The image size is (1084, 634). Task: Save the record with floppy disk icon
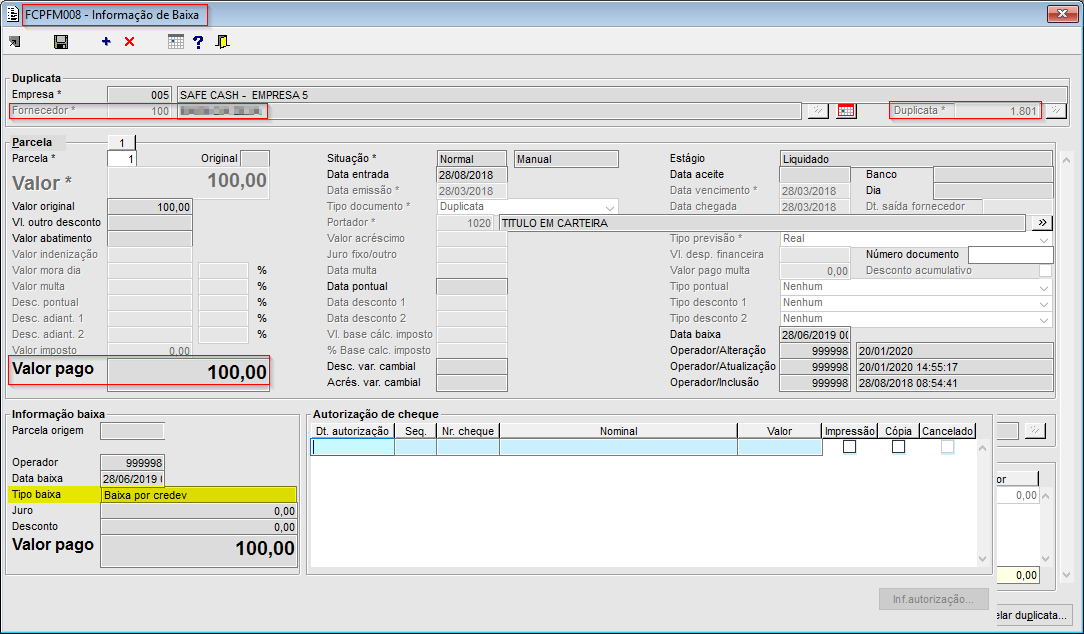(x=61, y=42)
